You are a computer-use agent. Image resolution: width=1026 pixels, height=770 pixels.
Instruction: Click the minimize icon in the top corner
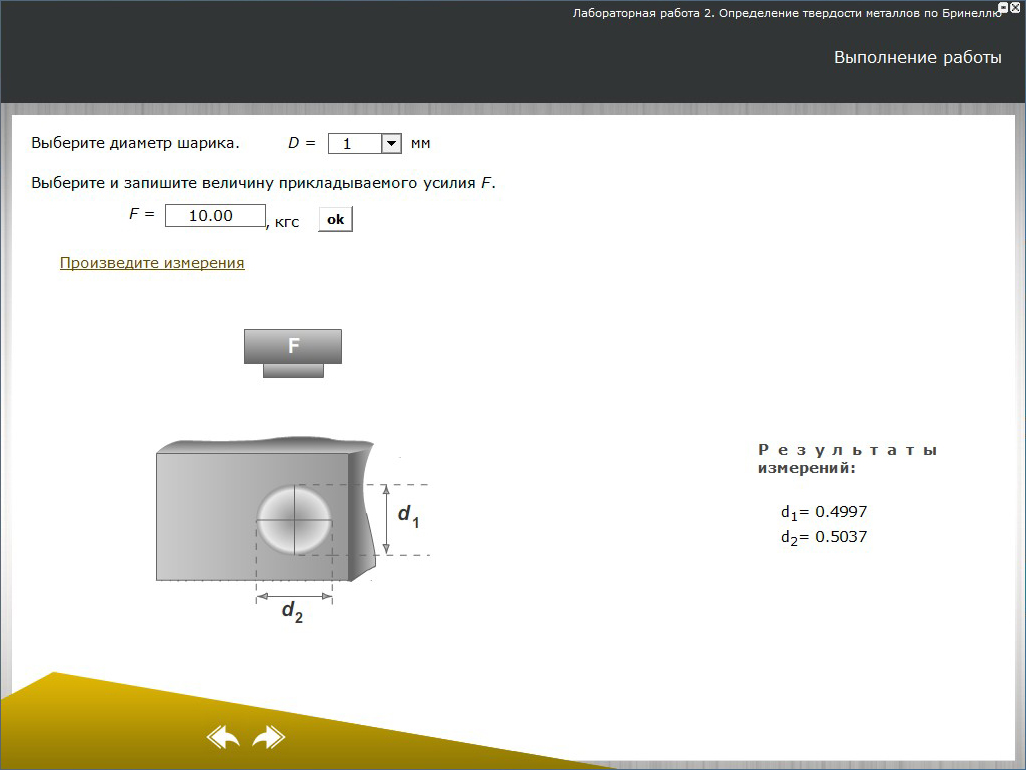1003,7
